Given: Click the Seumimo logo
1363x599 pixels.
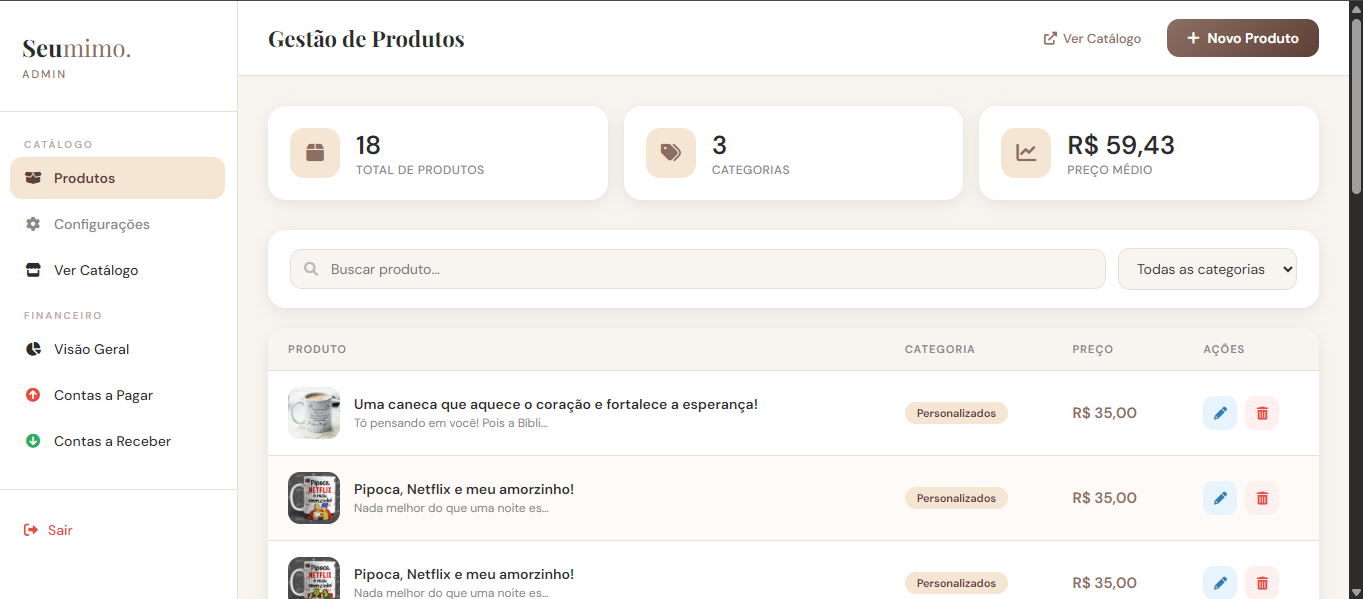Looking at the screenshot, I should point(77,49).
